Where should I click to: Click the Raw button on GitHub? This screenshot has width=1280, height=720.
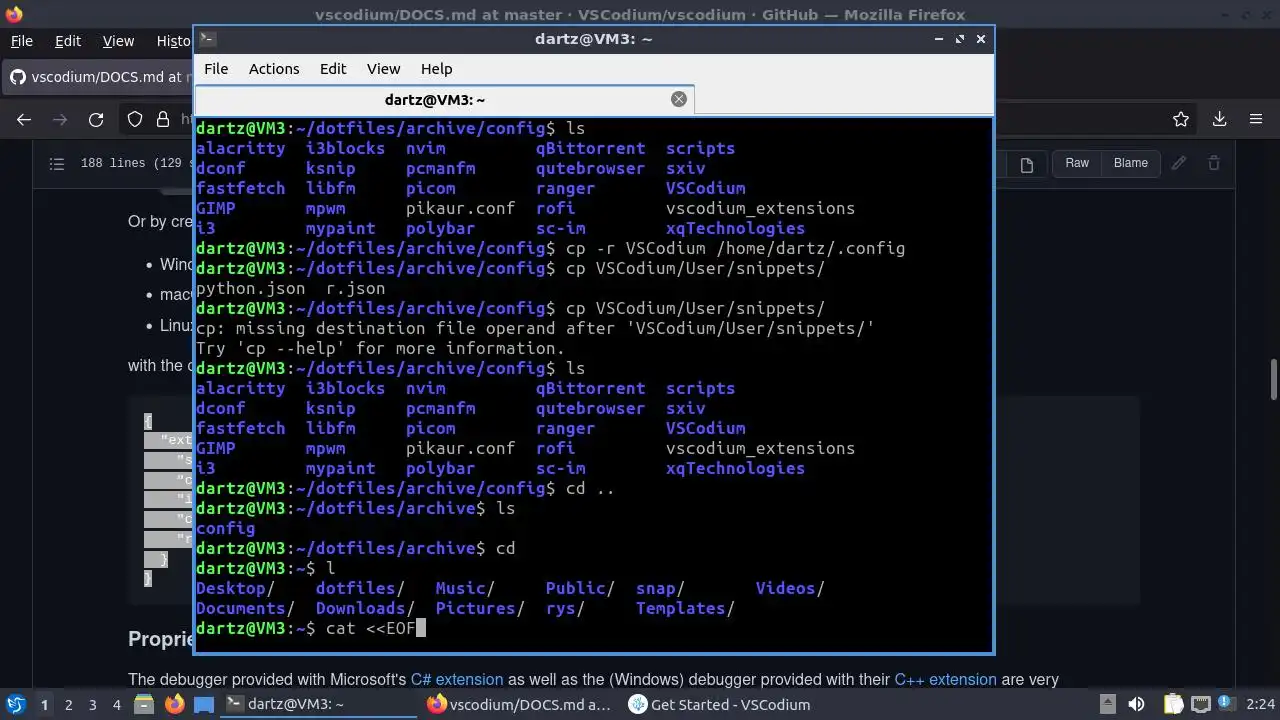click(1077, 163)
